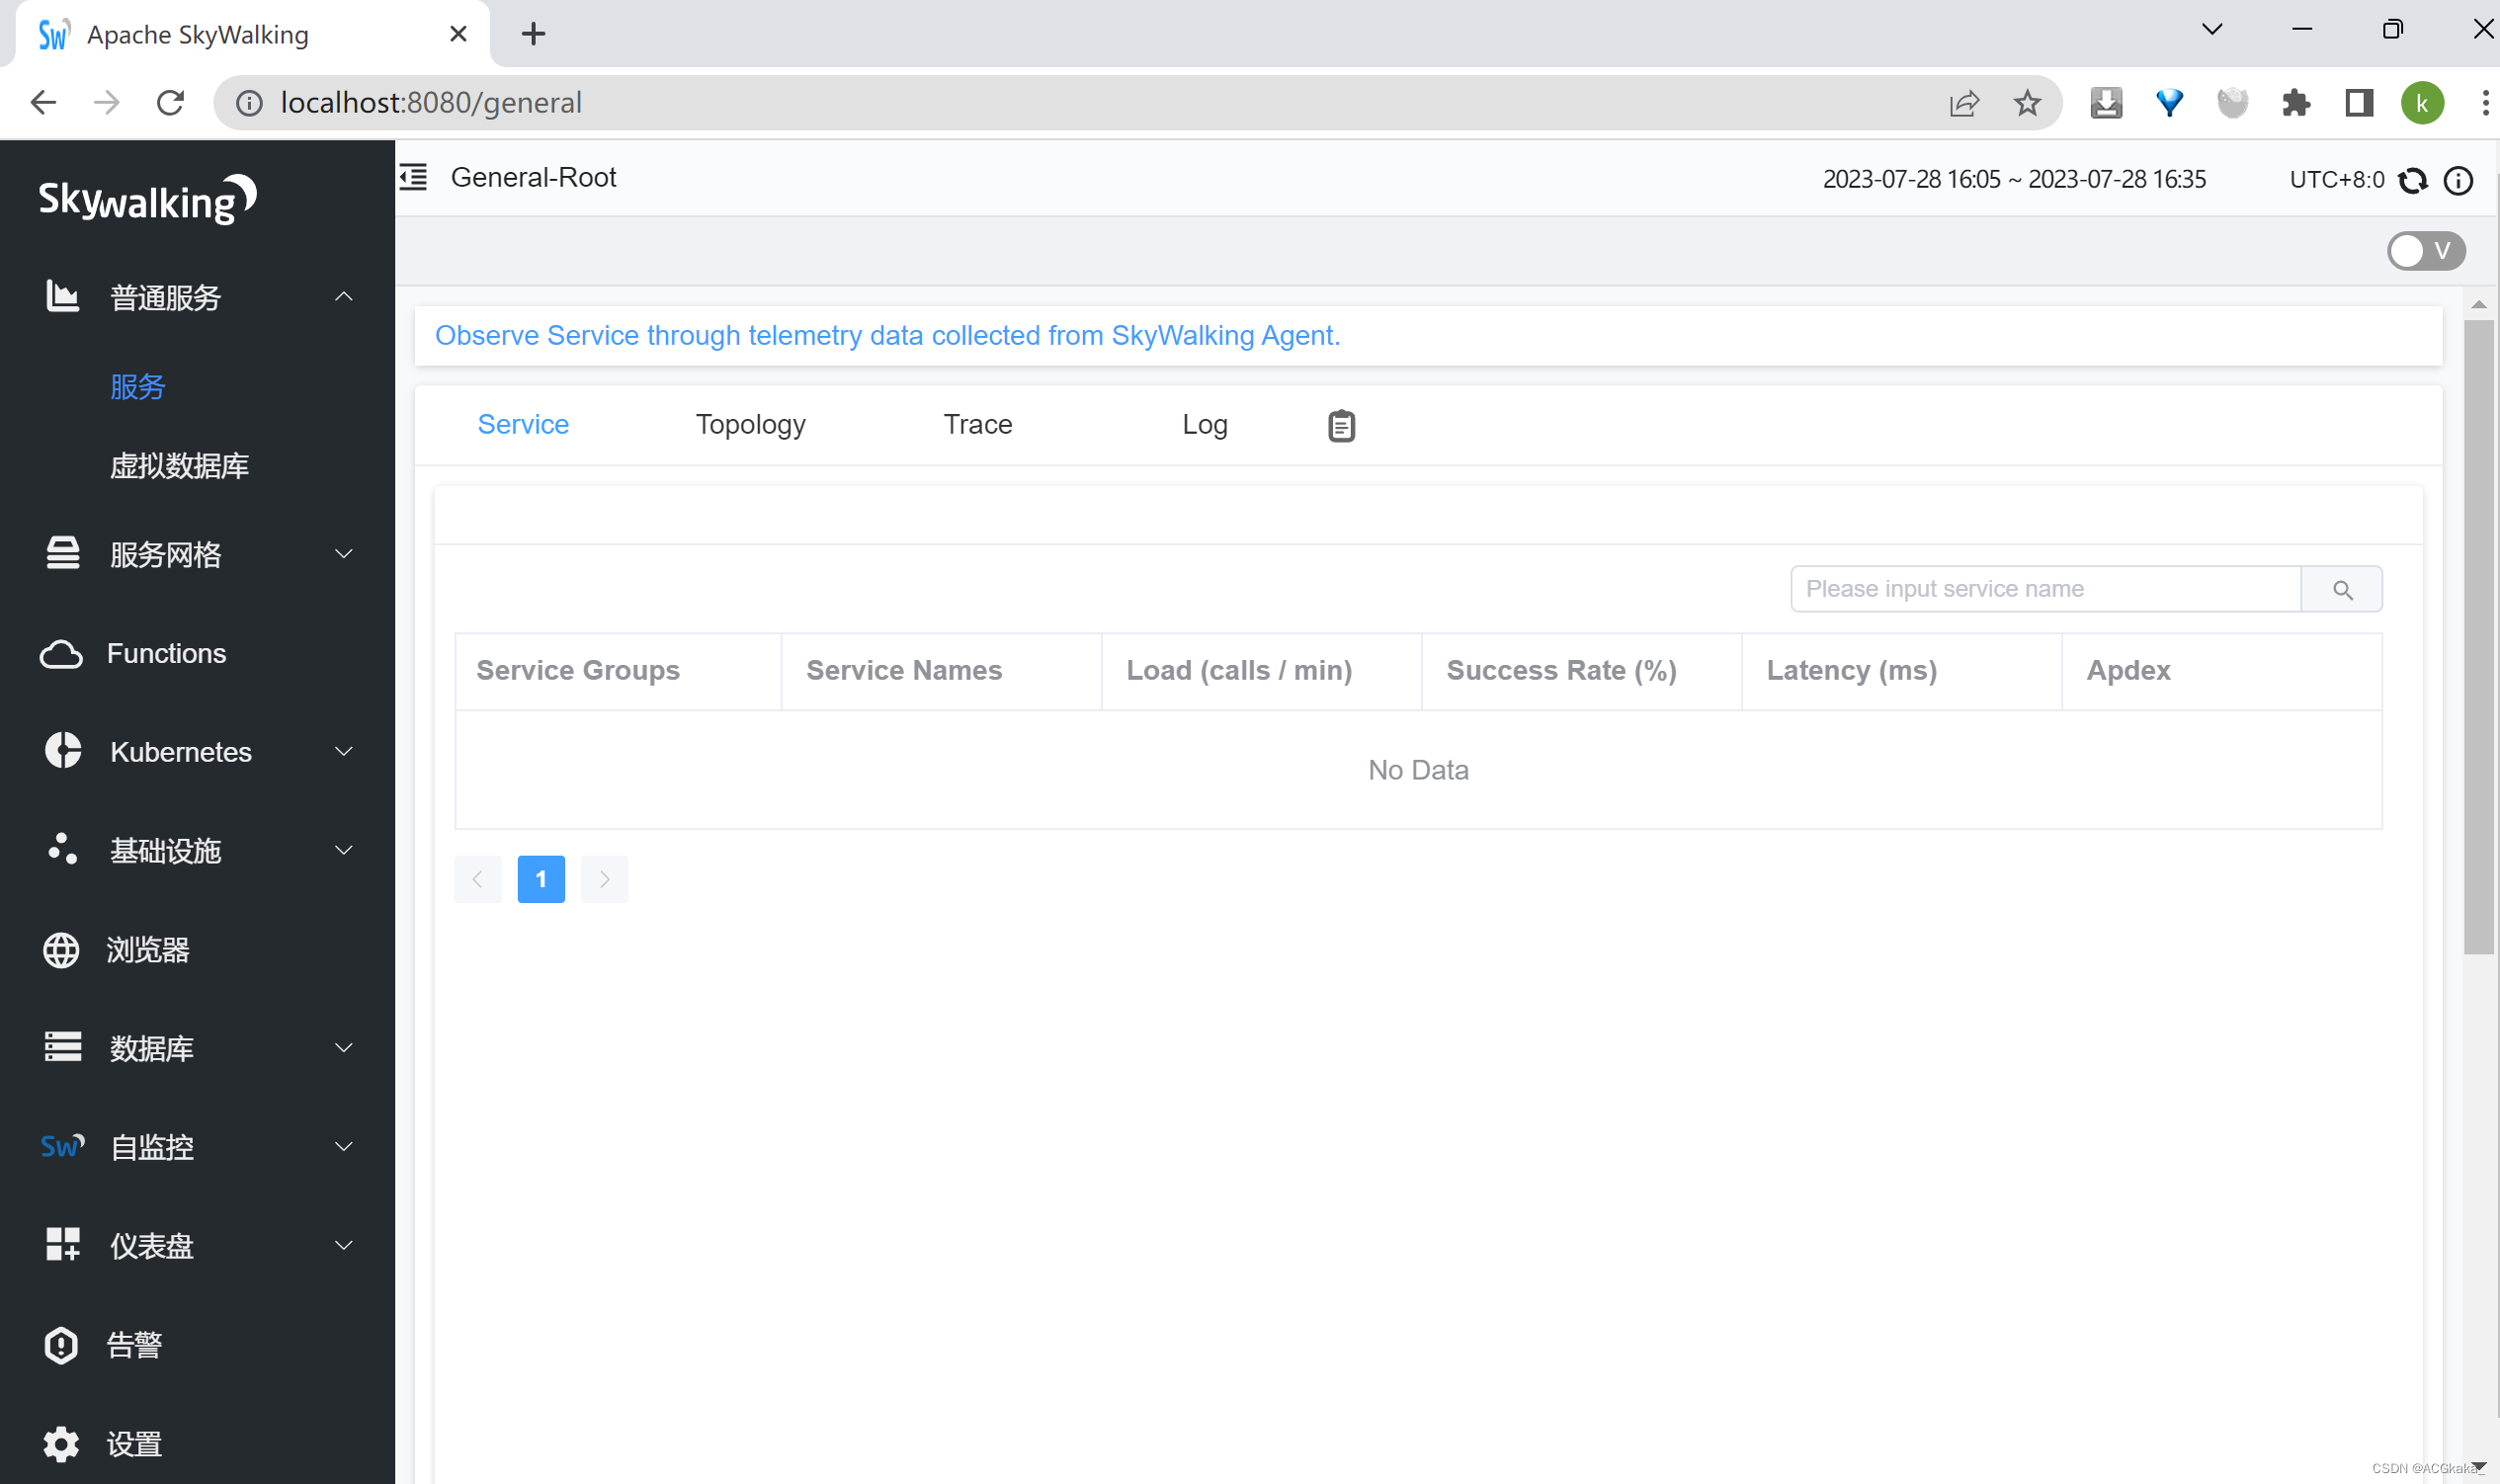Viewport: 2500px width, 1484px height.
Task: Switch to the Topology tab
Action: click(x=750, y=424)
